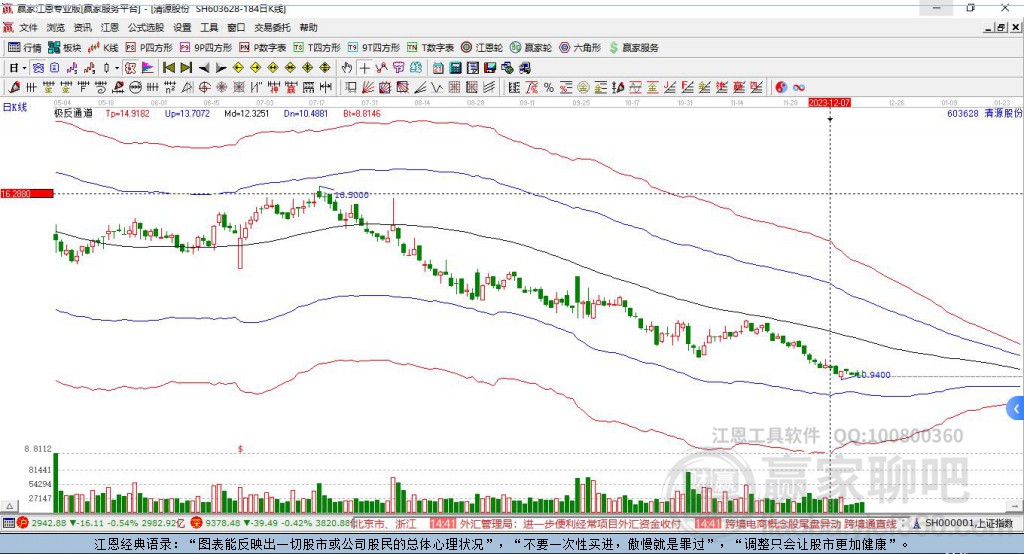The height and width of the screenshot is (554, 1024).
Task: Open the 工具 menu
Action: pyautogui.click(x=209, y=27)
